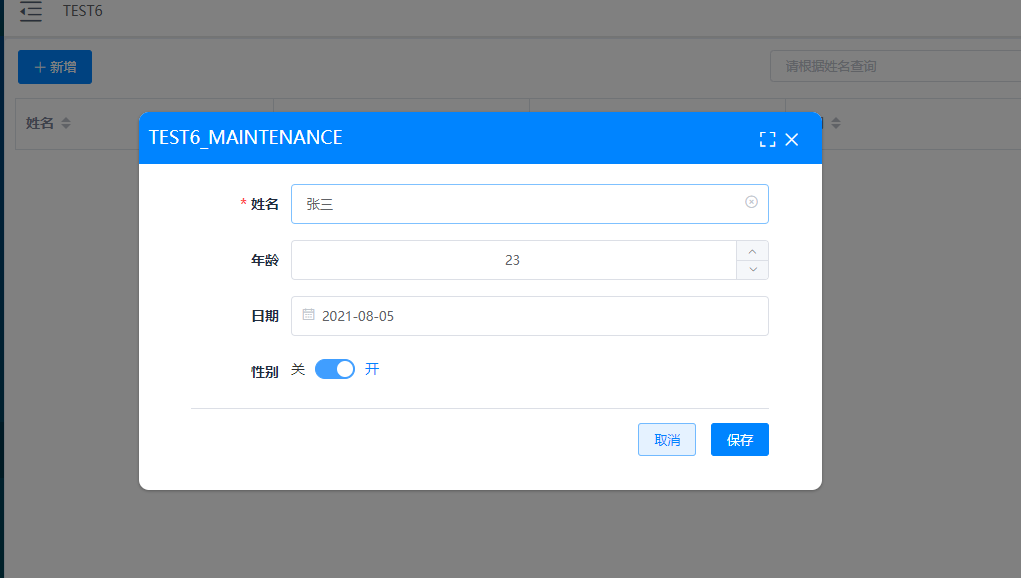Toggle the 性别 switch

point(335,369)
